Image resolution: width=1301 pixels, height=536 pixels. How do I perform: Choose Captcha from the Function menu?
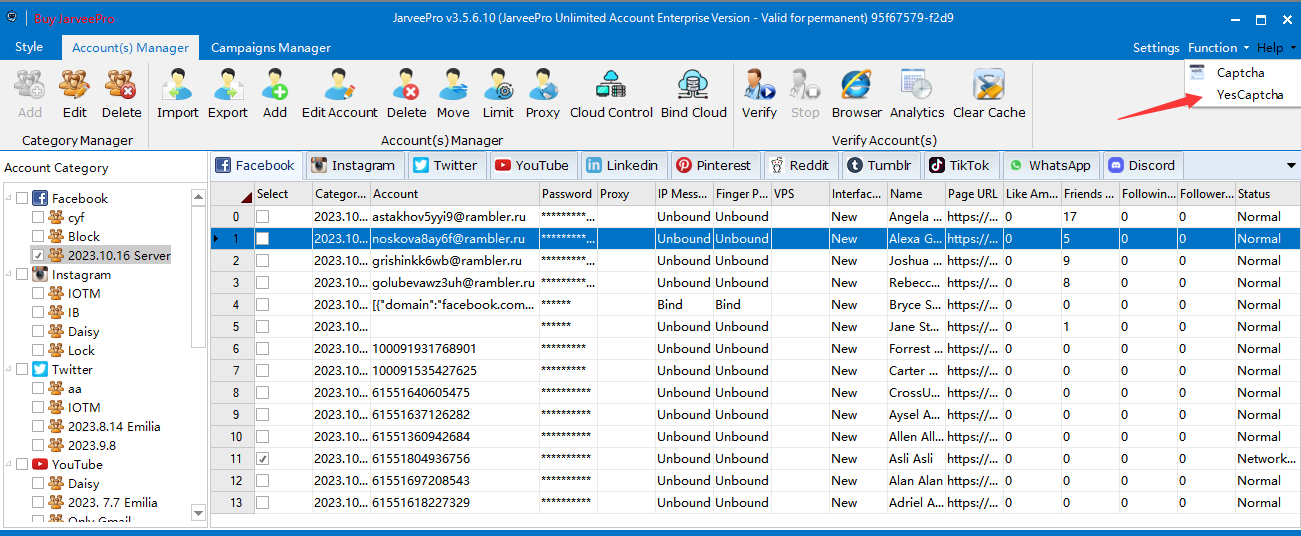point(1240,72)
